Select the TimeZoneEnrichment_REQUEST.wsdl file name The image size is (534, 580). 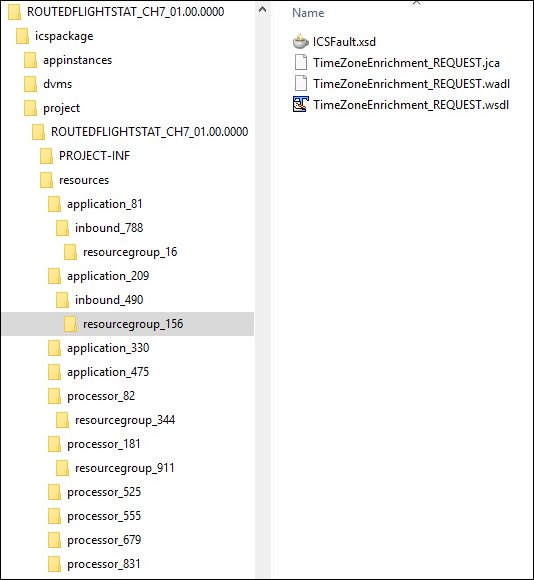(x=411, y=105)
